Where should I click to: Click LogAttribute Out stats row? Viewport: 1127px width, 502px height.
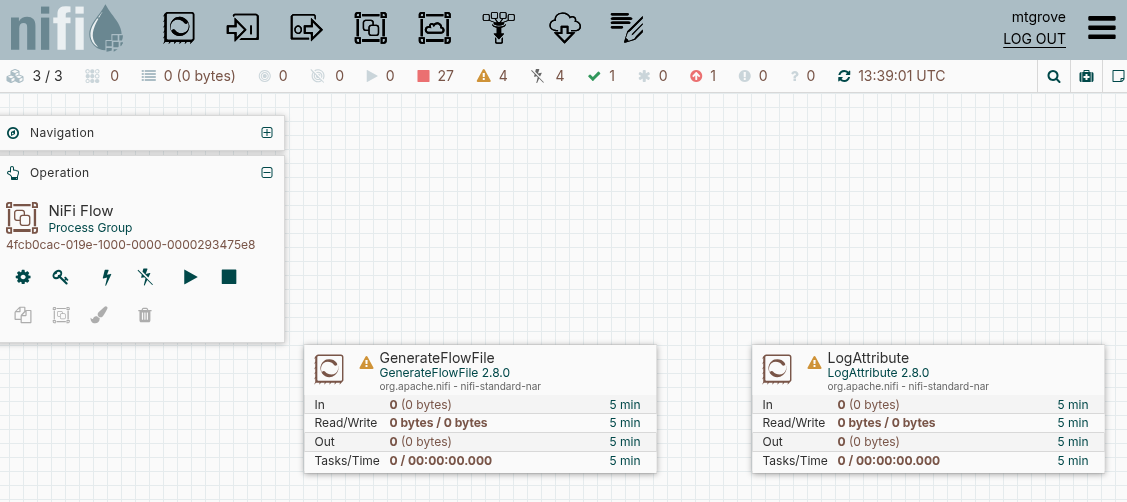[x=928, y=442]
